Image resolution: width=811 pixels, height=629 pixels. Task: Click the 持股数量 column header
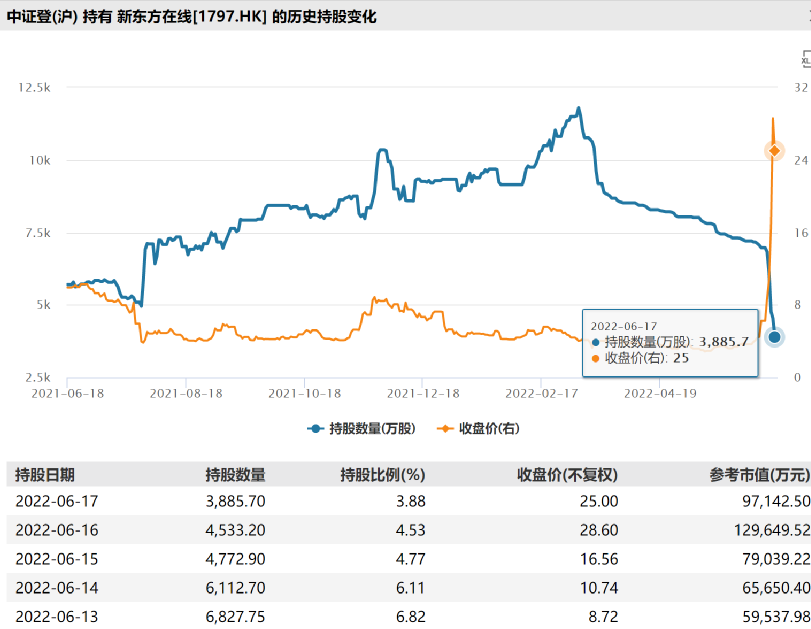[235, 474]
